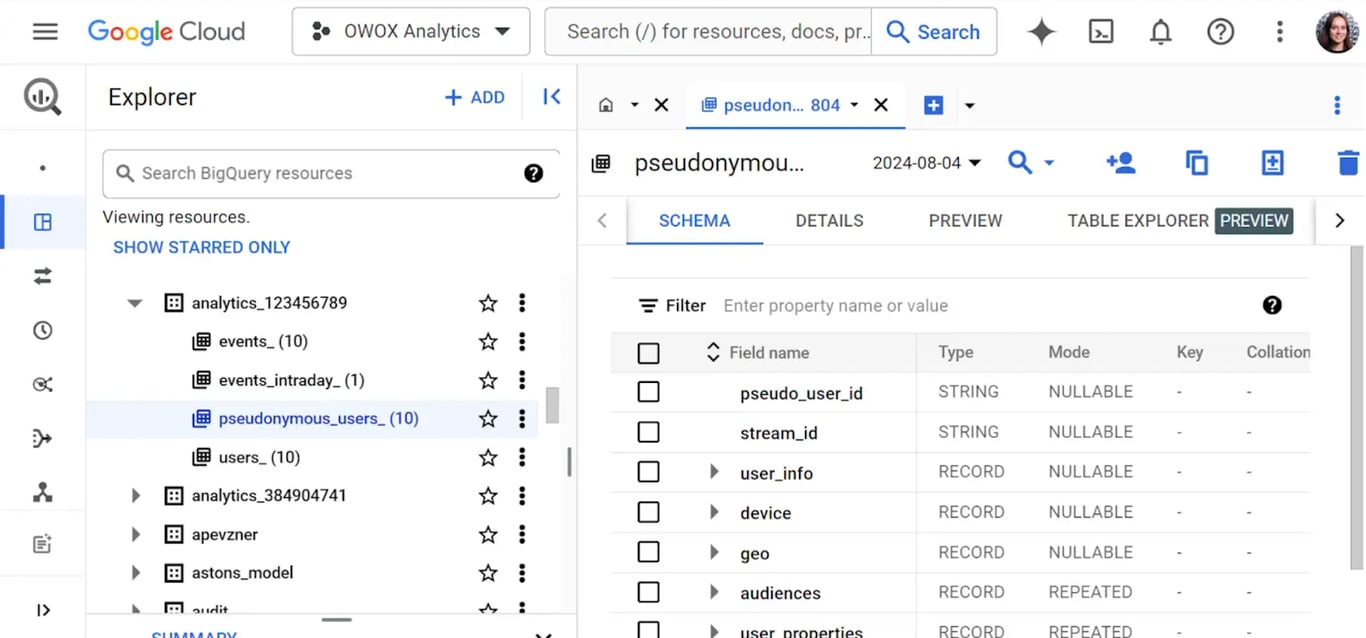This screenshot has width=1366, height=638.
Task: Collapse the analytics_123456789 dataset
Action: coord(135,303)
